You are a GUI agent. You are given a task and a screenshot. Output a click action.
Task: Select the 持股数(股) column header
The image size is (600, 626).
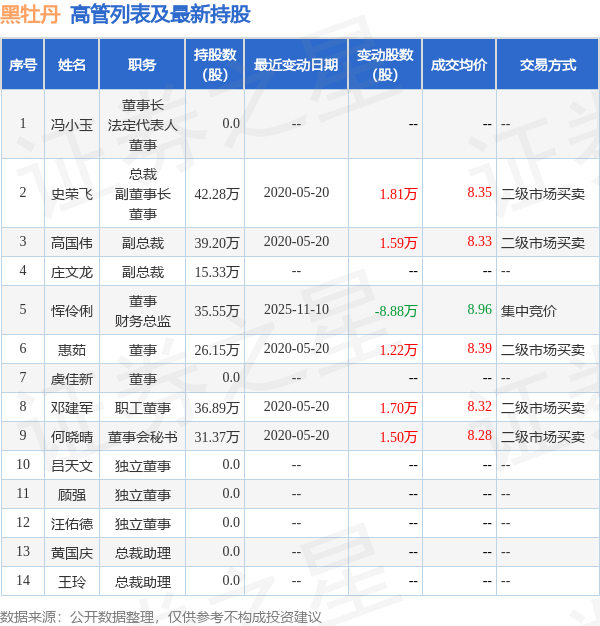(x=215, y=64)
